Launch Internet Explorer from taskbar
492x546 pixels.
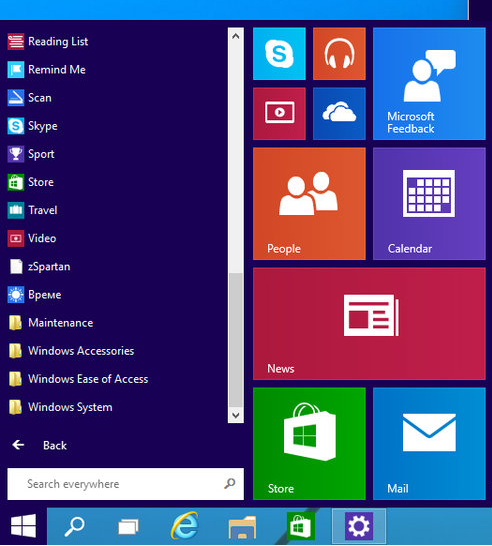pos(185,526)
